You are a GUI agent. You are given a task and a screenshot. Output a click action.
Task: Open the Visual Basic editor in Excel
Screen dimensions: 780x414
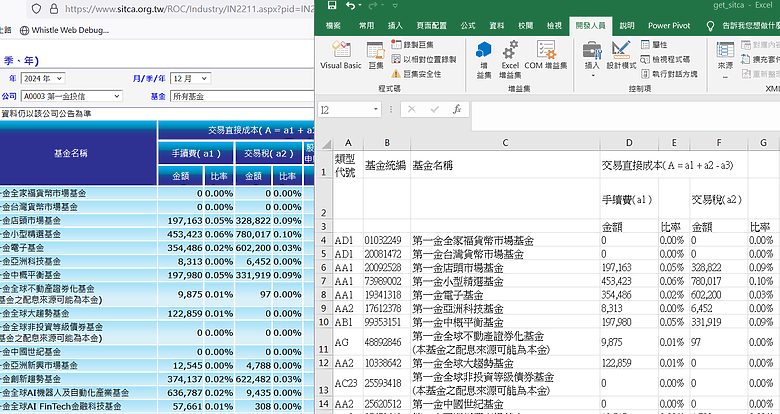[x=341, y=55]
